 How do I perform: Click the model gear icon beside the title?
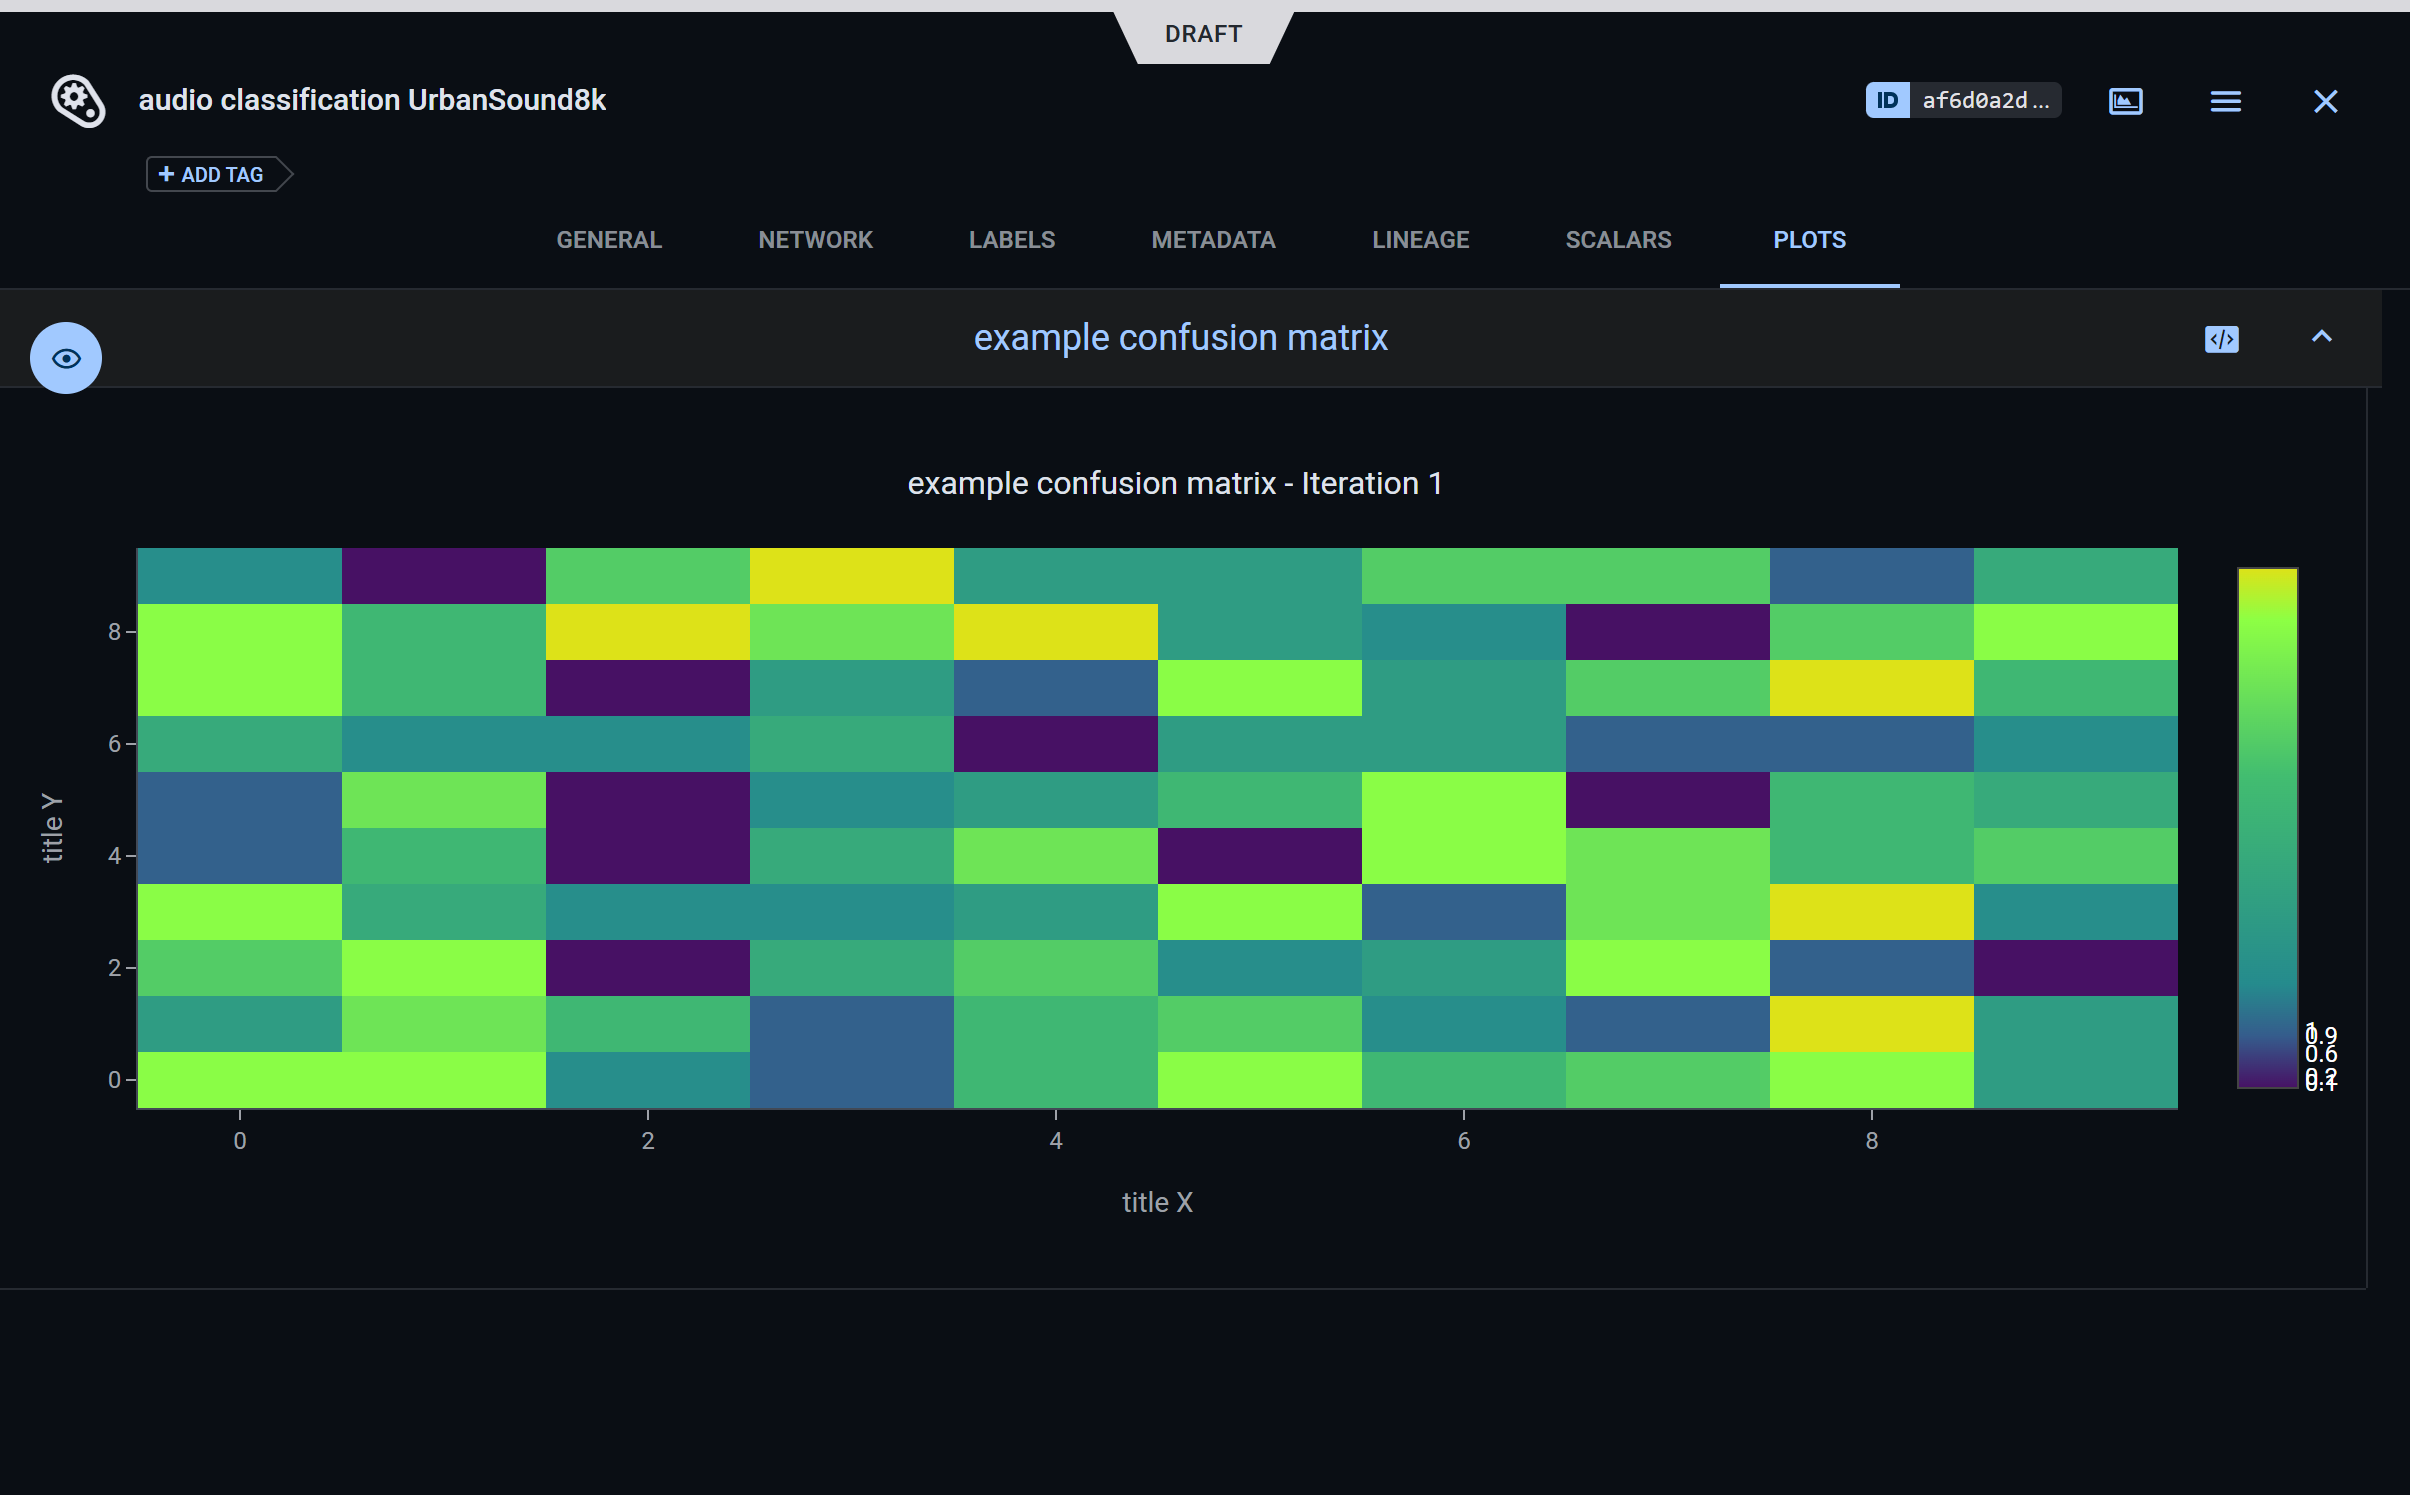pos(78,101)
